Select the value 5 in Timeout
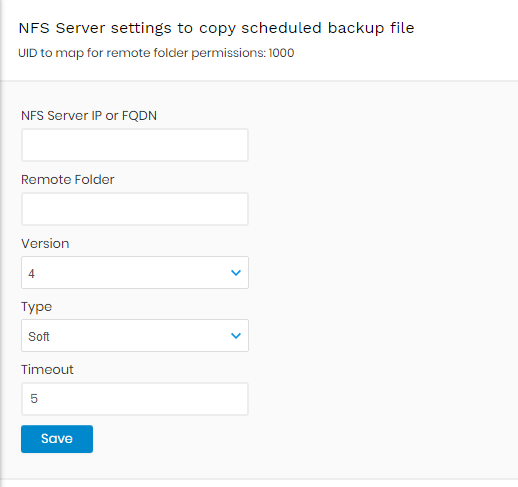The width and height of the screenshot is (518, 487). (x=34, y=399)
